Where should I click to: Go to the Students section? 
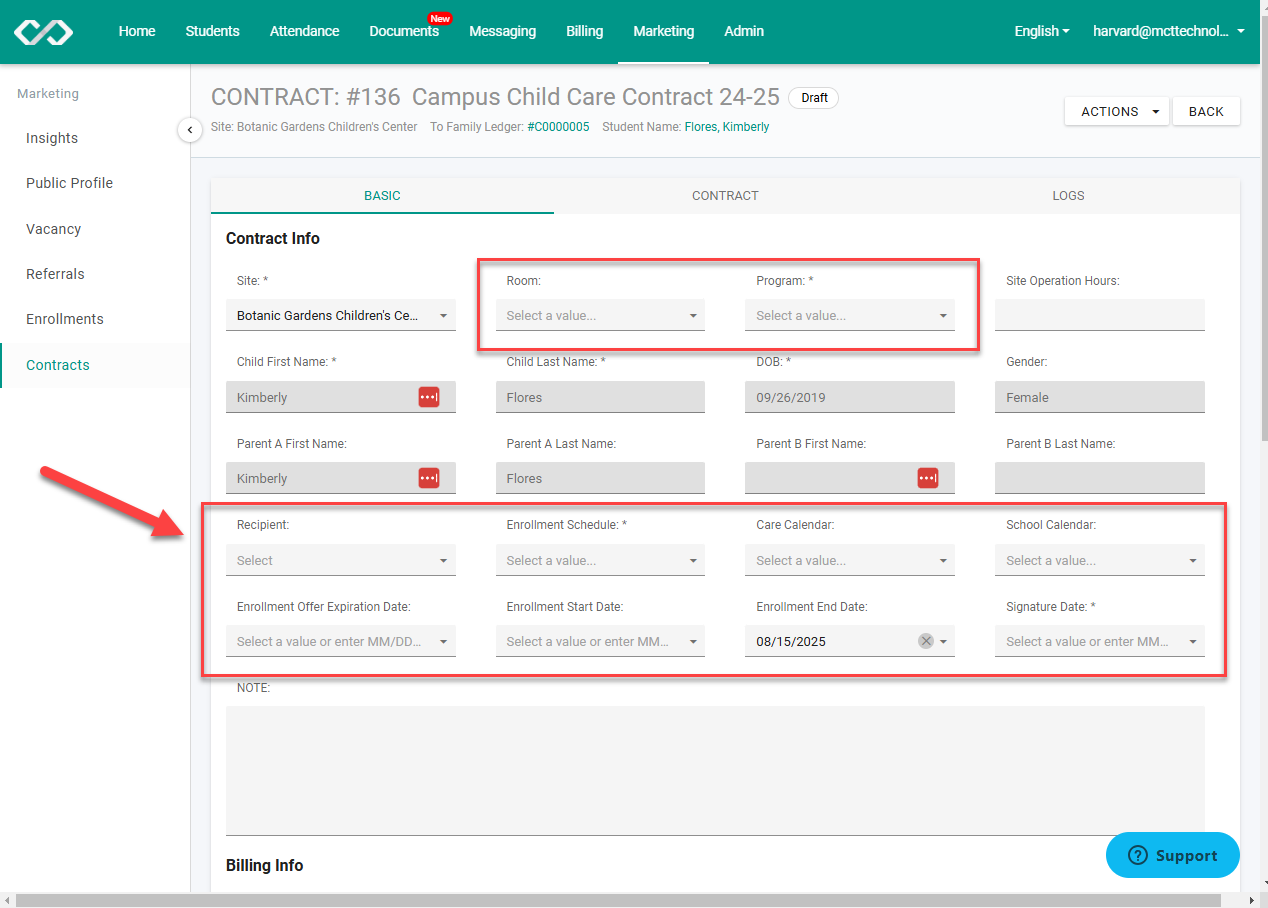pyautogui.click(x=212, y=31)
